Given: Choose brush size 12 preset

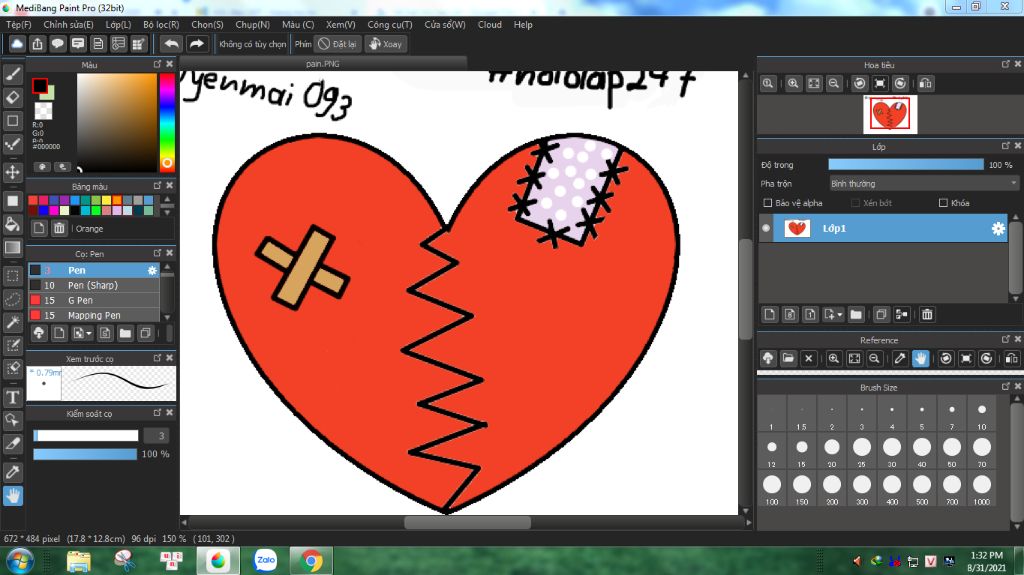Looking at the screenshot, I should pyautogui.click(x=771, y=452).
